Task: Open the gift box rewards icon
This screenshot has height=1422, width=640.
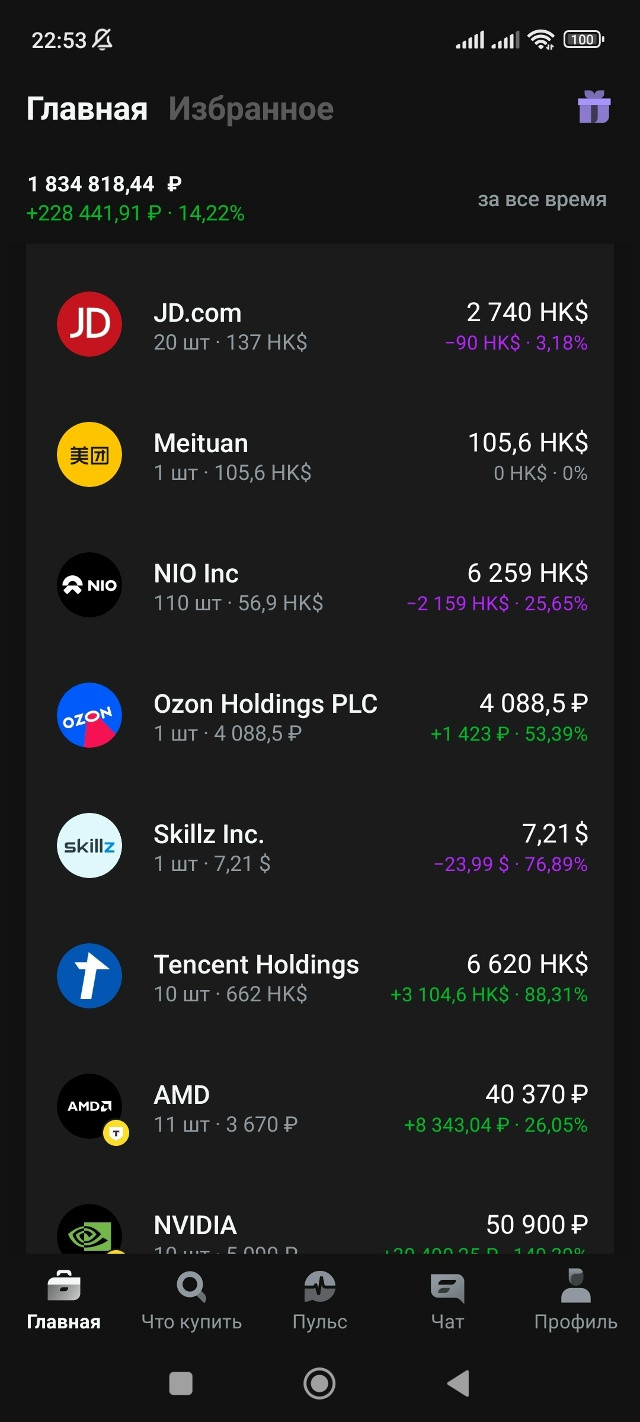Action: coord(594,107)
